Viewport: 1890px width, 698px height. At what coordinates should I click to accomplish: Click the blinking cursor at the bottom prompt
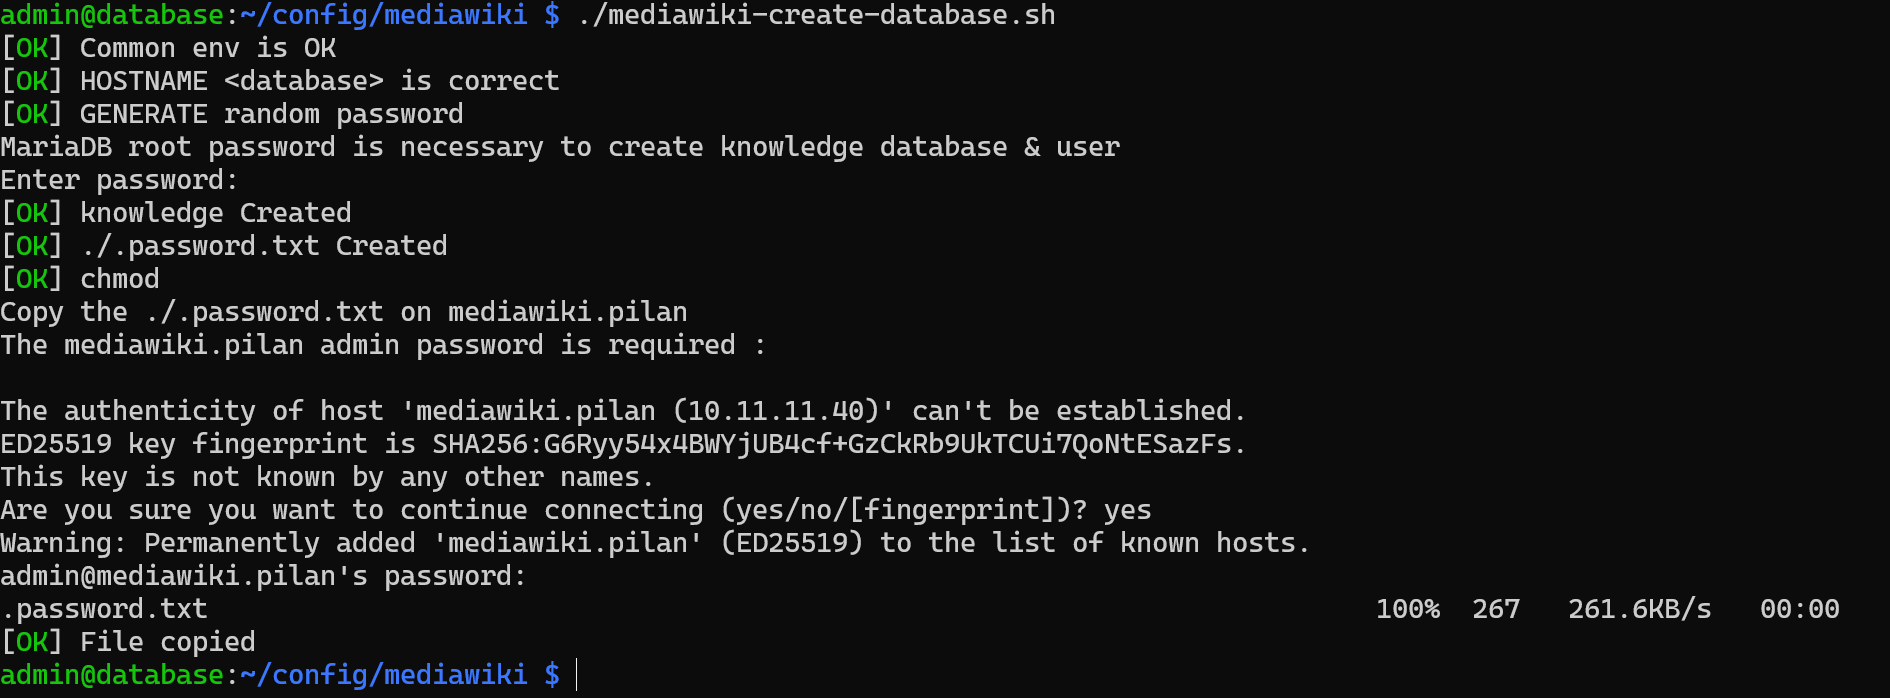coord(577,675)
